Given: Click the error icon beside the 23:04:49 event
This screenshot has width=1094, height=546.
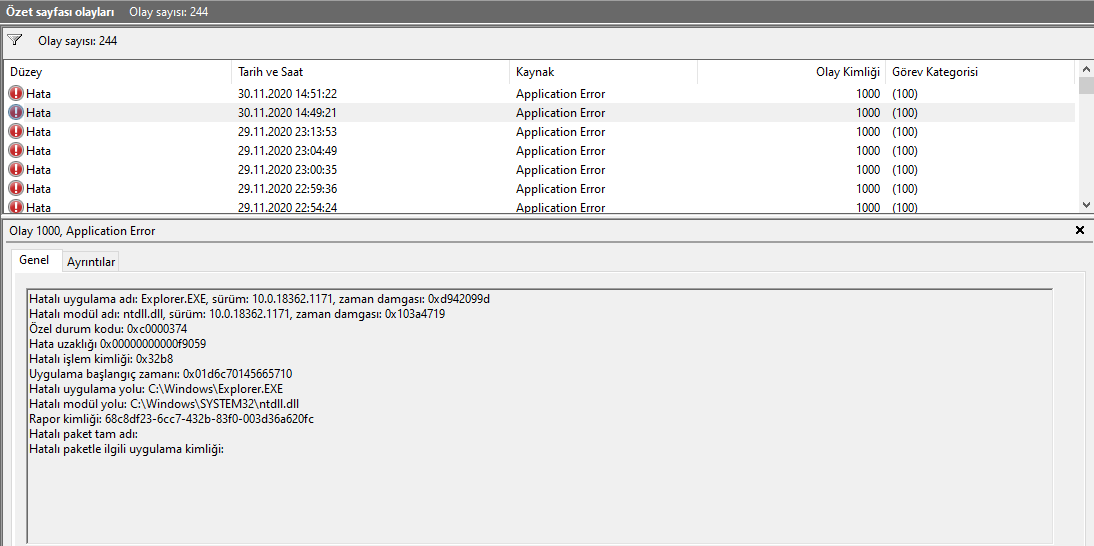Looking at the screenshot, I should 16,151.
